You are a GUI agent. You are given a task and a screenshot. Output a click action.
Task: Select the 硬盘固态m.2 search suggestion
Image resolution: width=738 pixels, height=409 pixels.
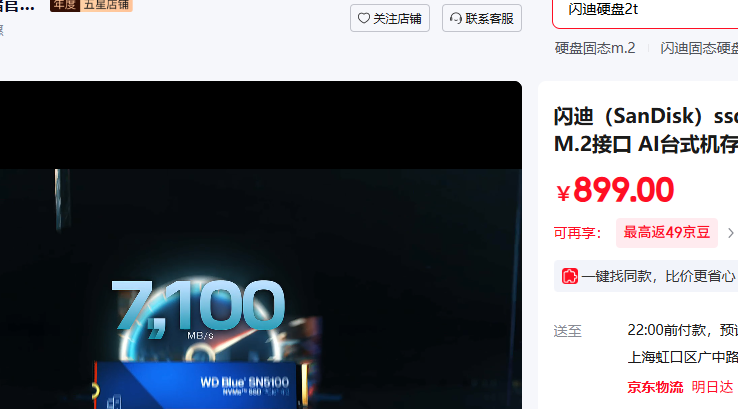(595, 48)
